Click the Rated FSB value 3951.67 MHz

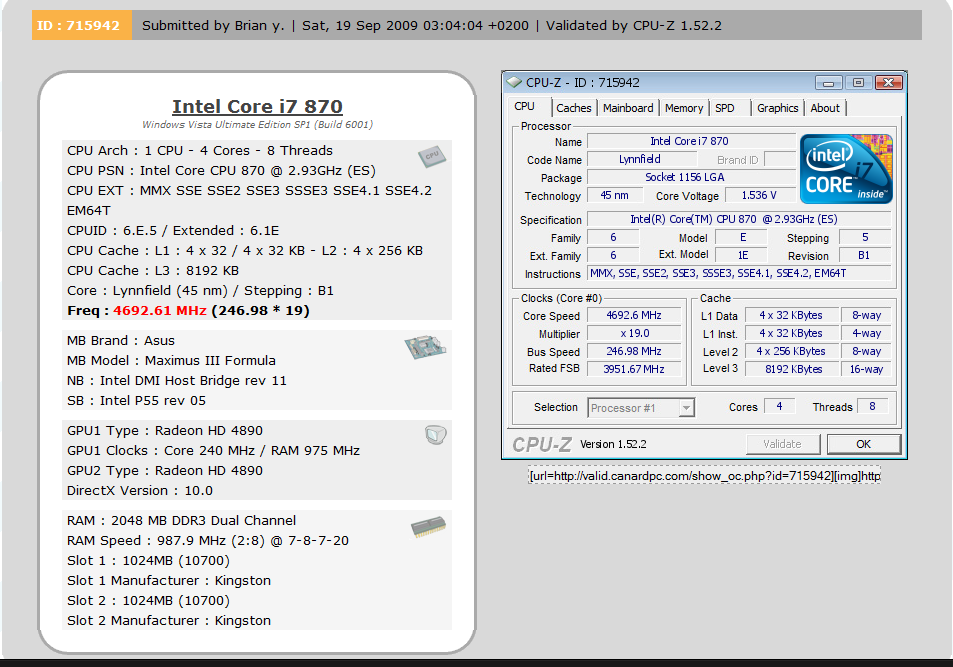(x=634, y=369)
